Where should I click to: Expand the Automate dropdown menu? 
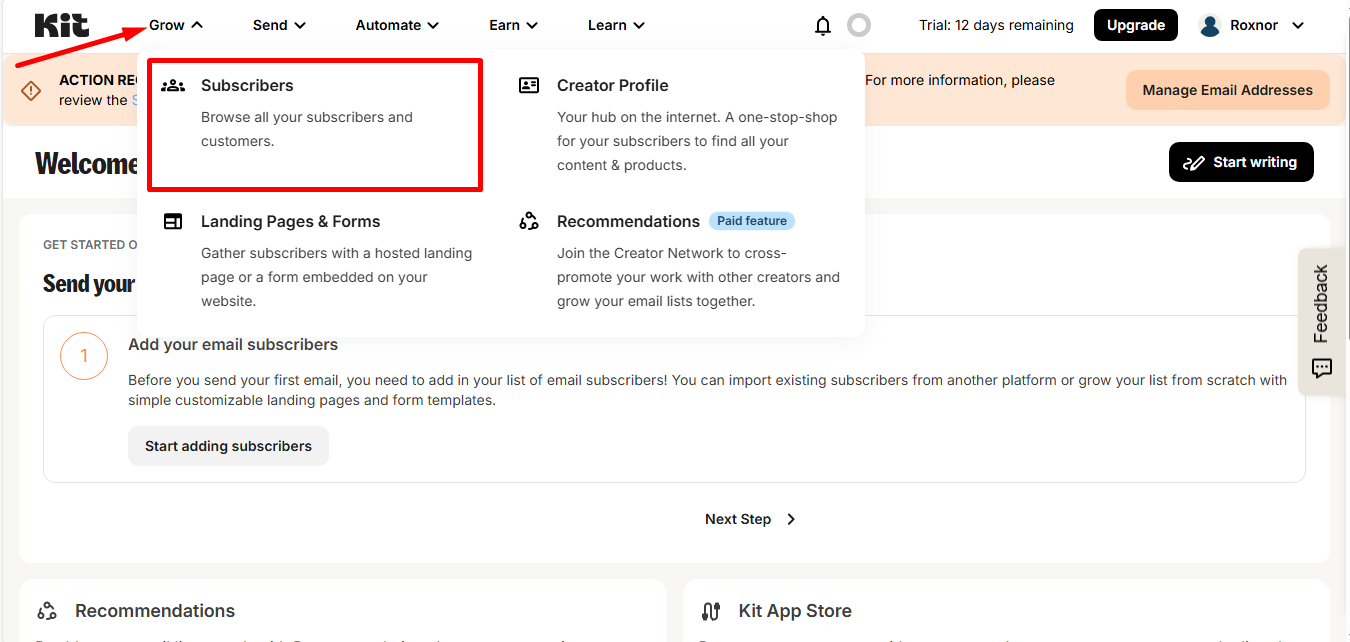(x=397, y=26)
